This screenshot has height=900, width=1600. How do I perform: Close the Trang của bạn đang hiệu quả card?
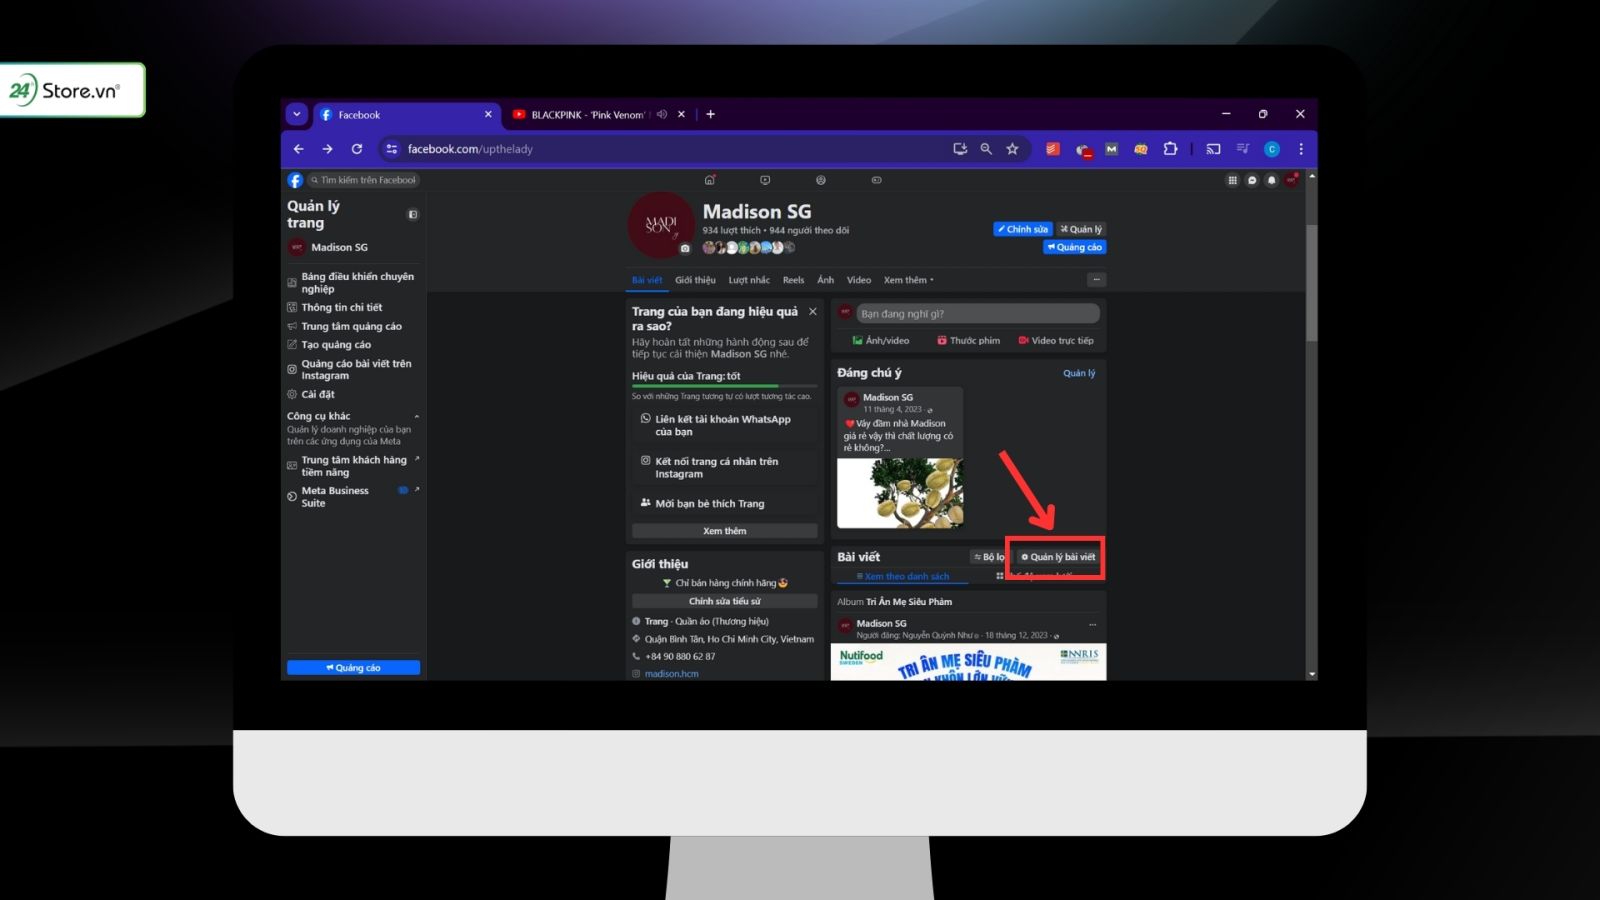coord(813,312)
